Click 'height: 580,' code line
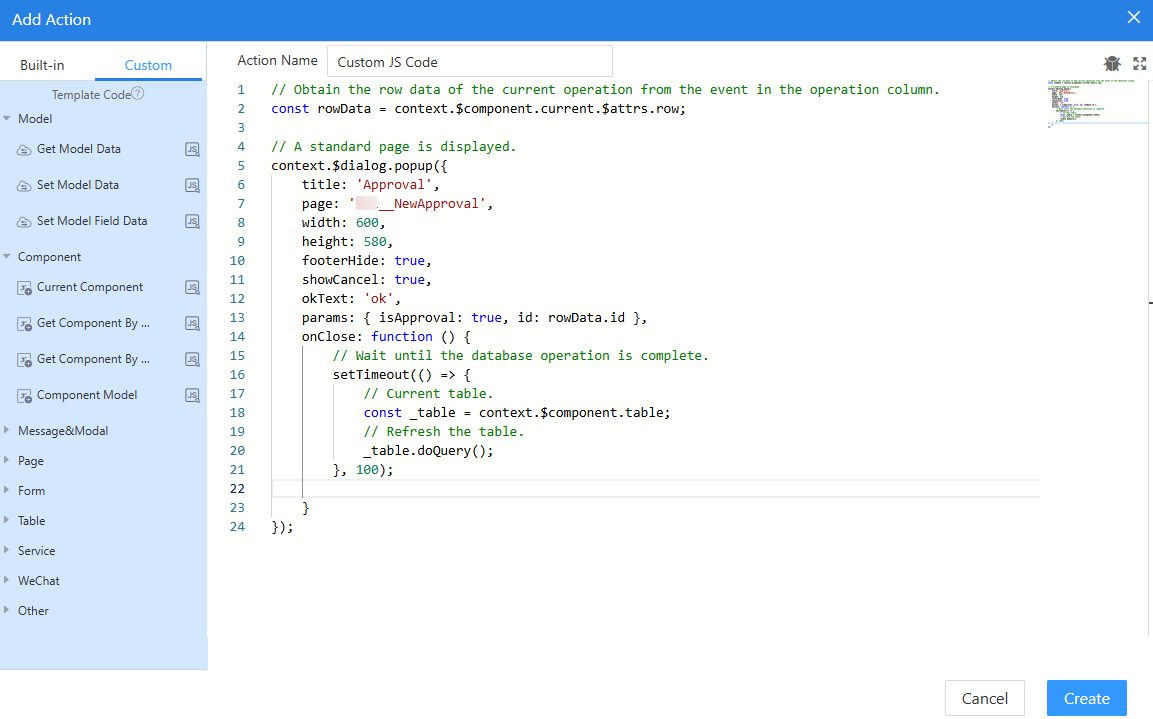1153x719 pixels. coord(348,242)
